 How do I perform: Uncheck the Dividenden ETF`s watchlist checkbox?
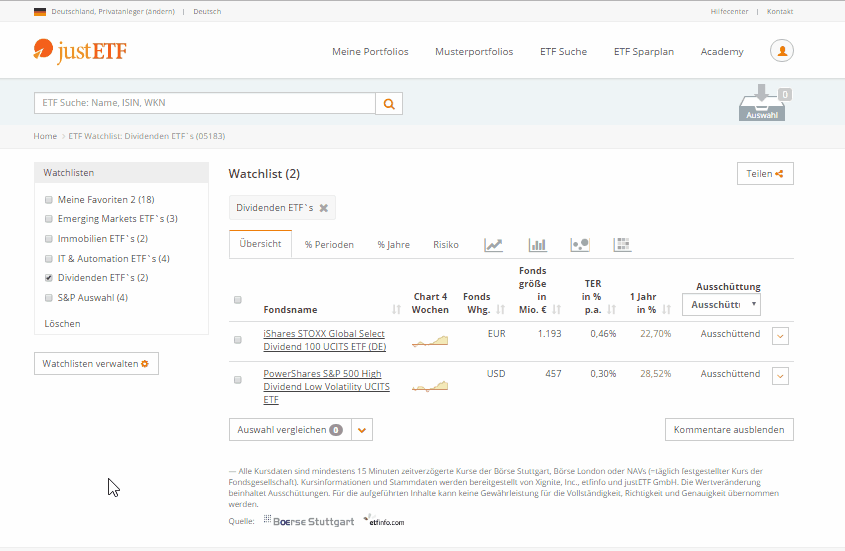coord(49,278)
